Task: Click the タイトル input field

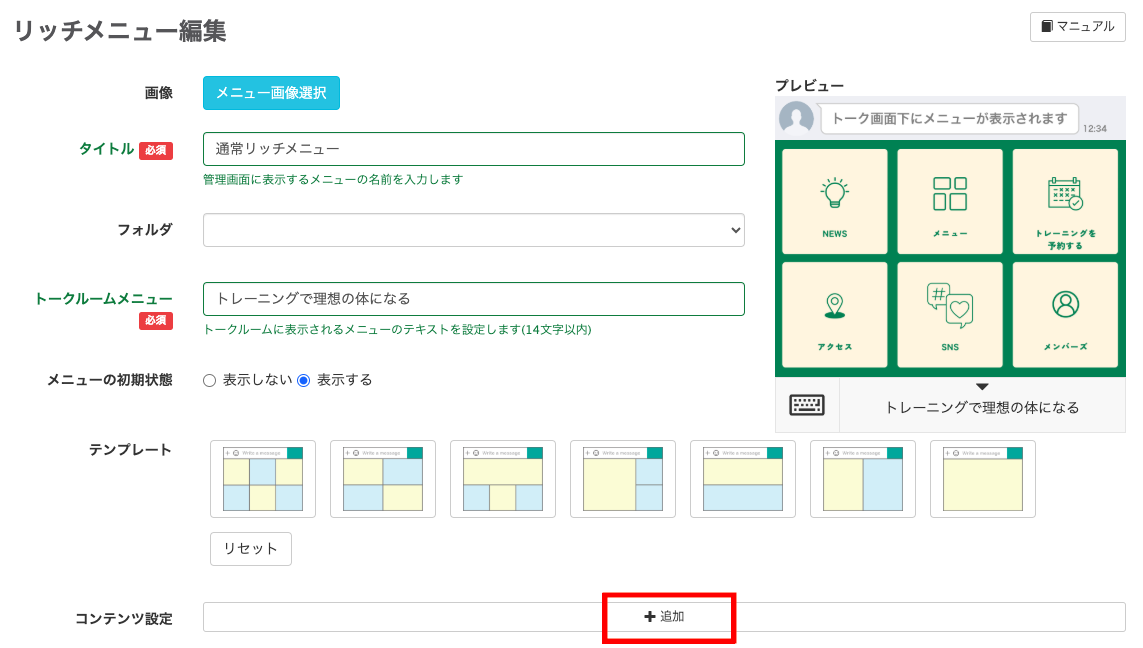Action: 473,149
